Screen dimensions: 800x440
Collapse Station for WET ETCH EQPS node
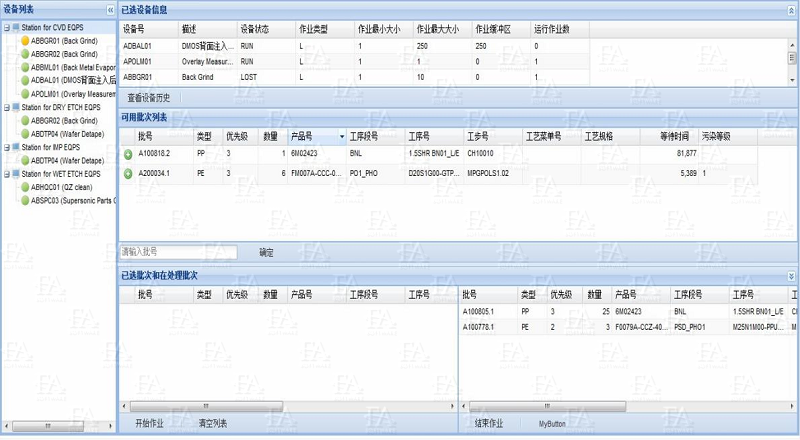6,174
